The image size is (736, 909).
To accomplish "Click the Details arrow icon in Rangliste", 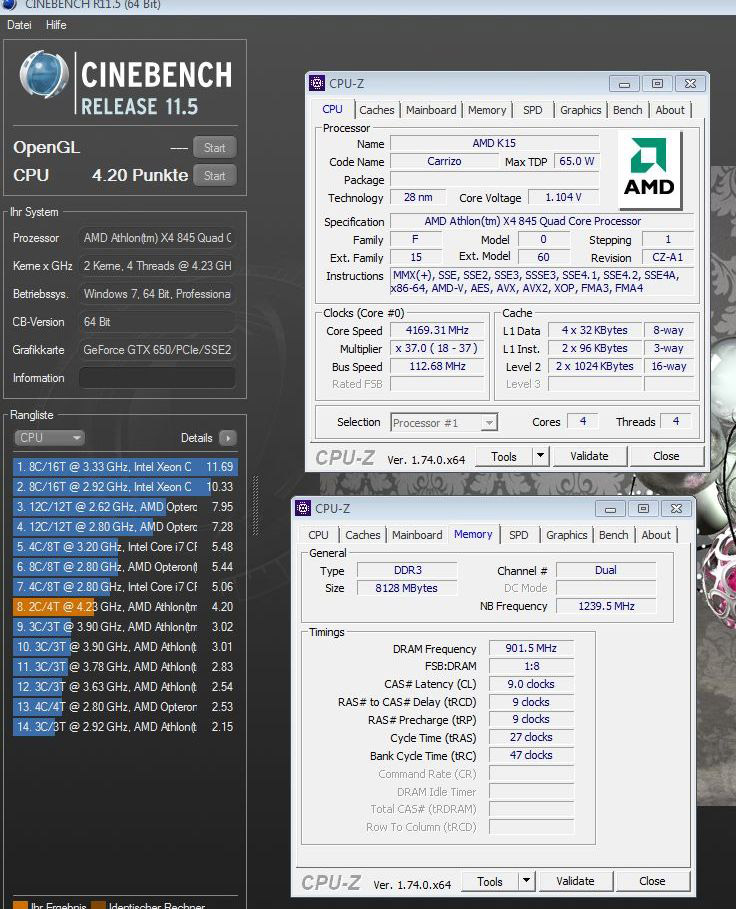I will pyautogui.click(x=227, y=438).
